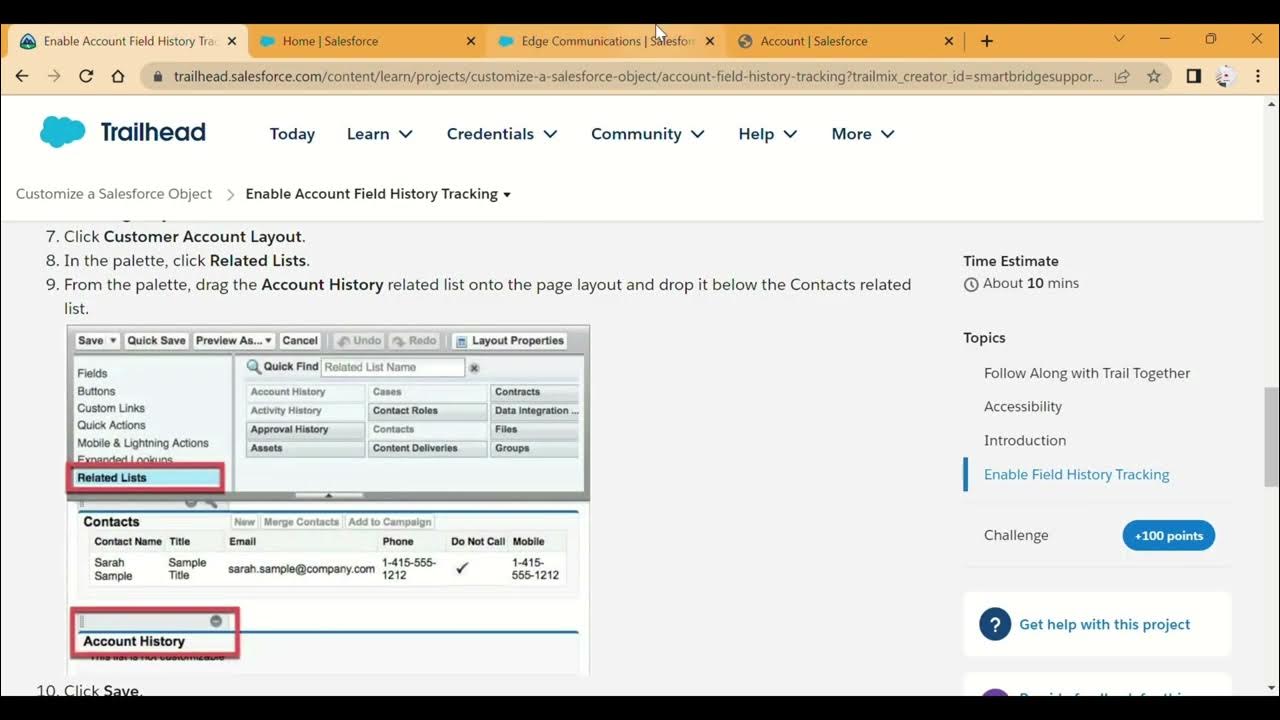The image size is (1280, 720).
Task: Click step 7 'Customer Account Layout' text
Action: (x=202, y=237)
